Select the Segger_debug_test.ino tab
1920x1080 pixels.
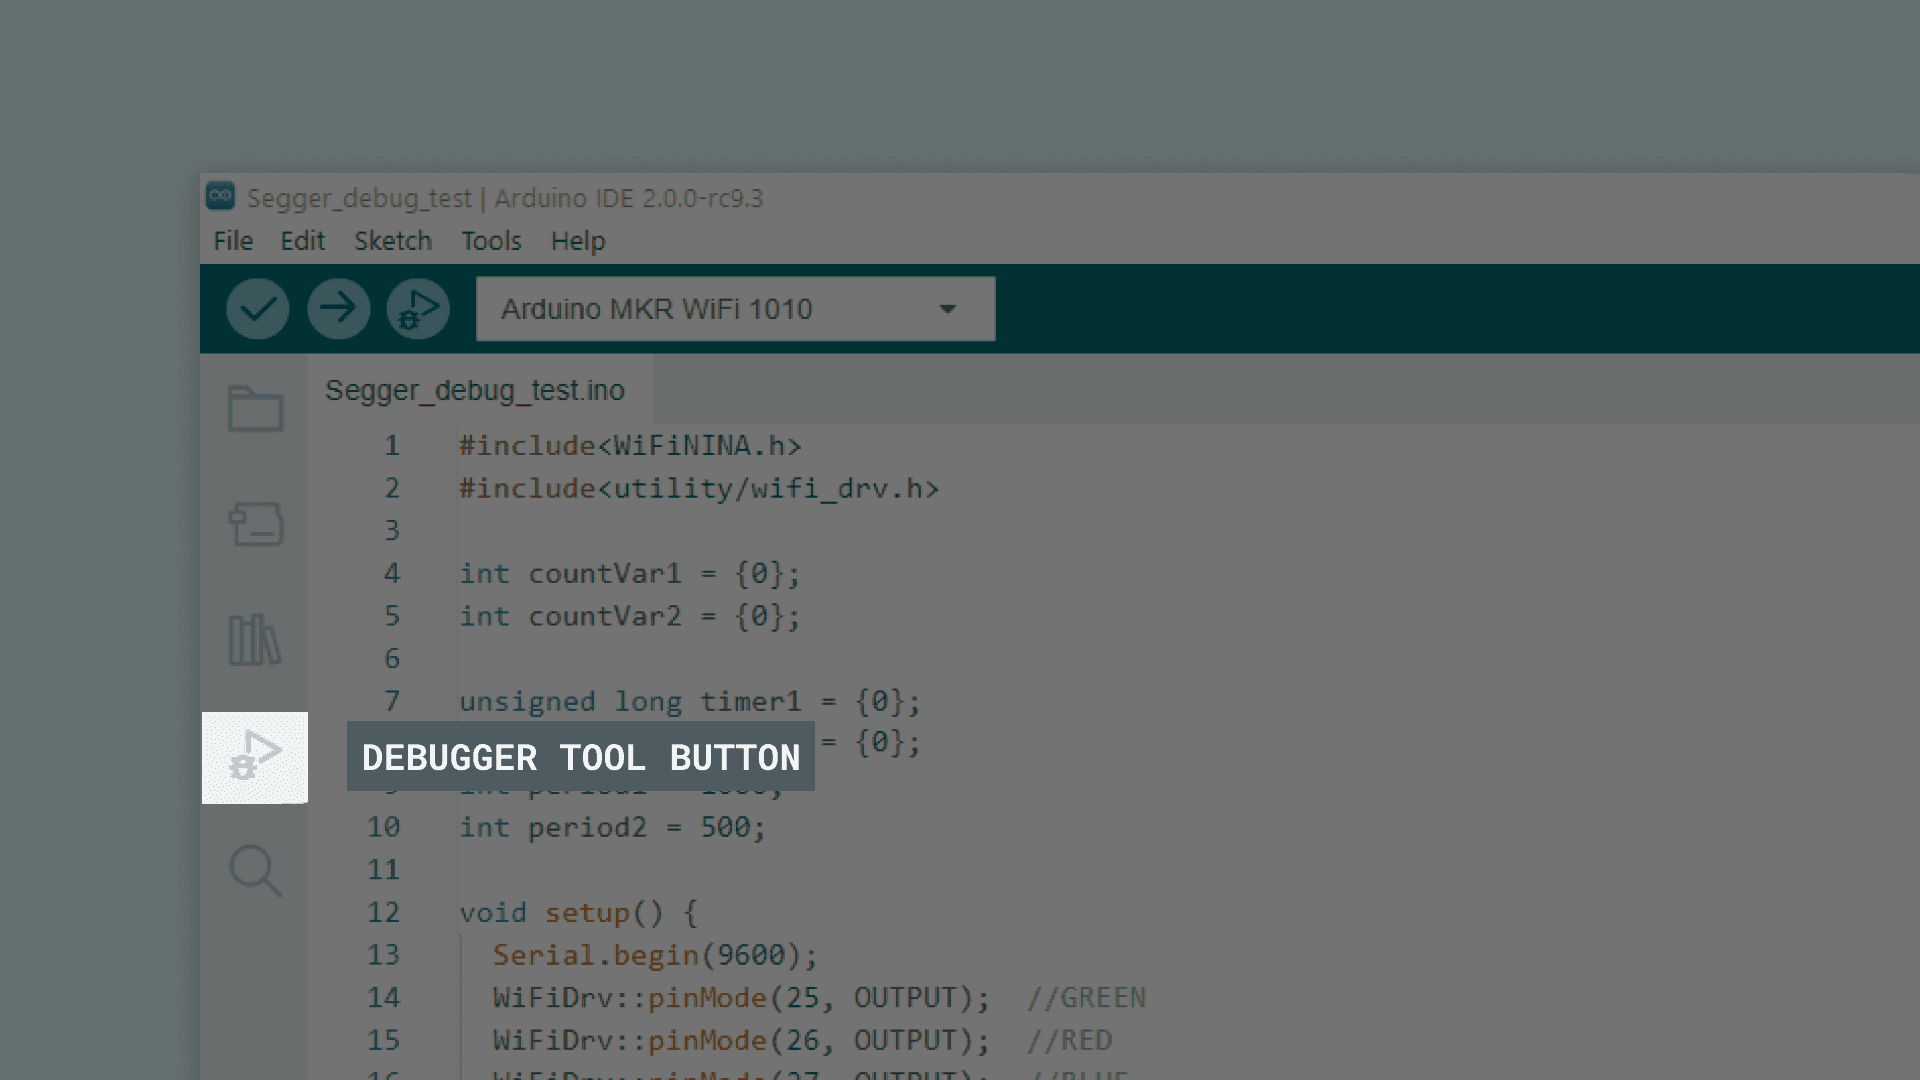[x=475, y=391]
